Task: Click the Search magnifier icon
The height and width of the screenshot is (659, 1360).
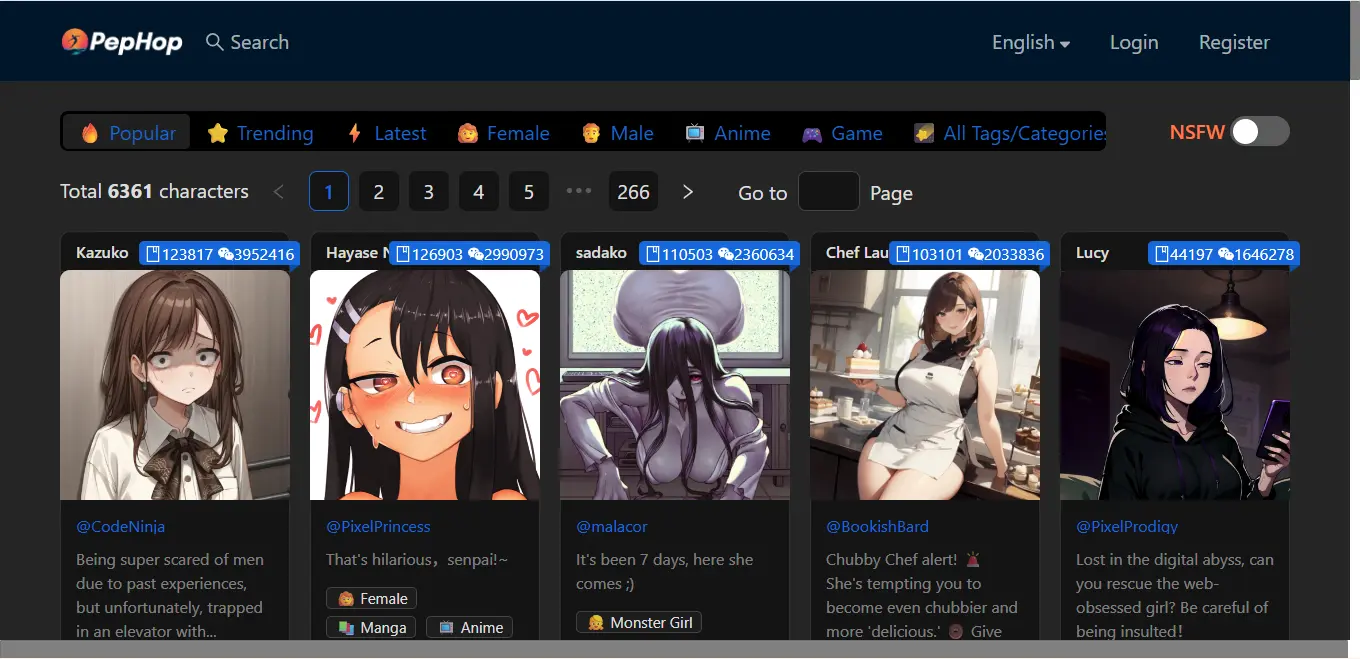Action: tap(214, 42)
